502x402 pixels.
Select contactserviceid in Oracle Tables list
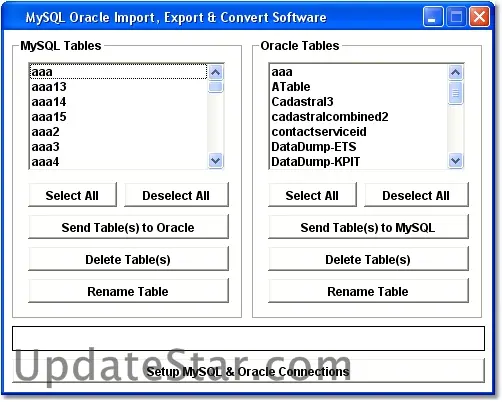click(x=358, y=132)
